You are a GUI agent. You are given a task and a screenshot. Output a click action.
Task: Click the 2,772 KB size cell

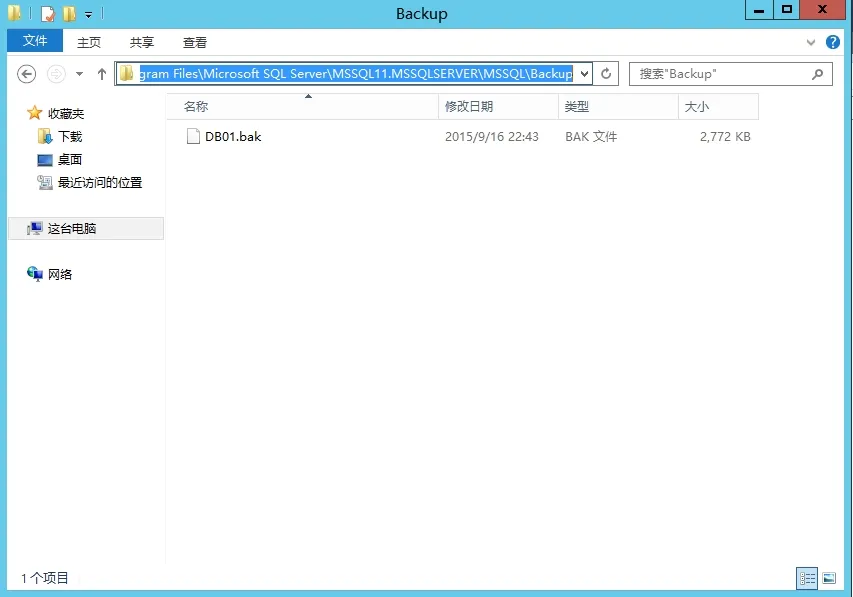tap(725, 137)
